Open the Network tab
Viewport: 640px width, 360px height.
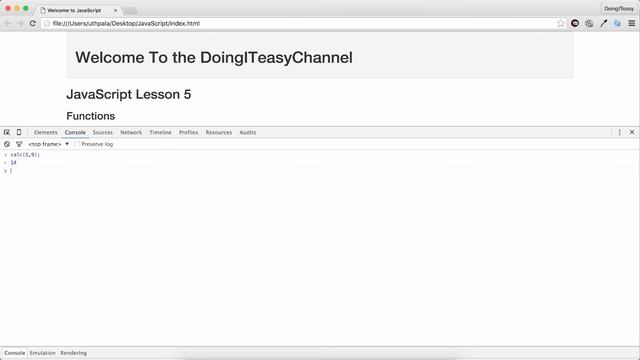131,132
